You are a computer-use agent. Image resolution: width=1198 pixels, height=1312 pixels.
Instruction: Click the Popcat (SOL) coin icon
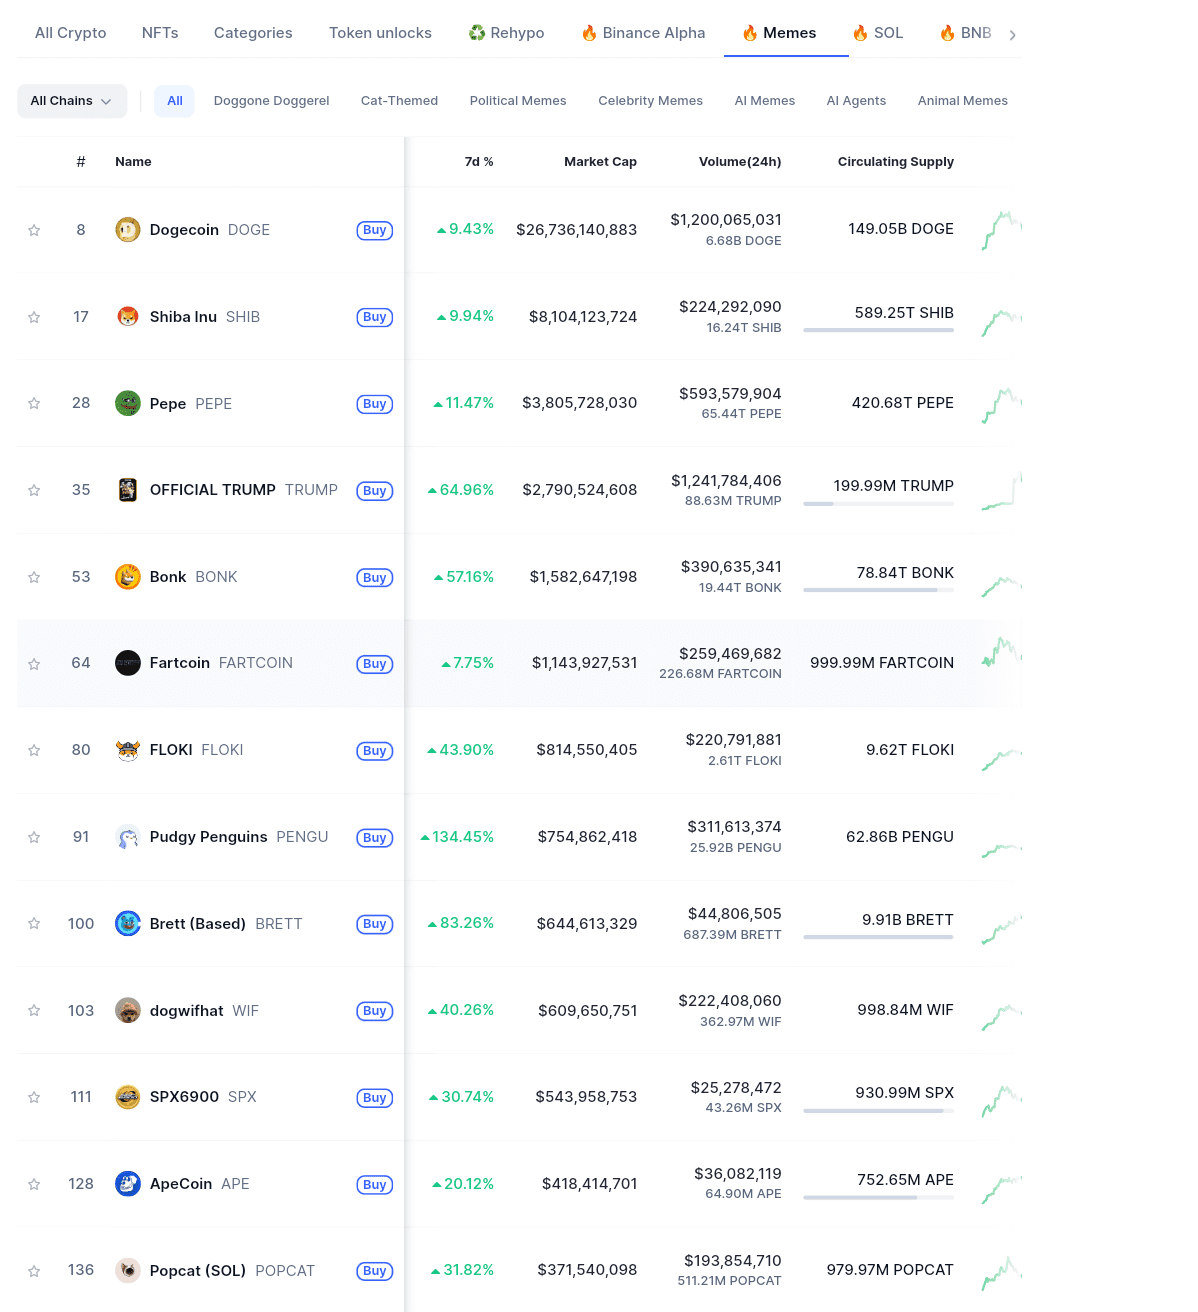pos(127,1270)
